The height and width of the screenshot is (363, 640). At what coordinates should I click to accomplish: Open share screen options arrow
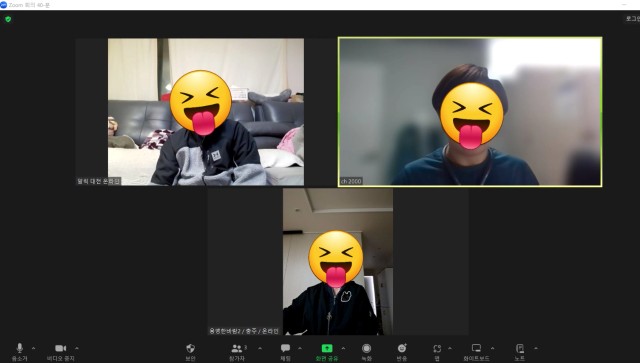(x=343, y=348)
